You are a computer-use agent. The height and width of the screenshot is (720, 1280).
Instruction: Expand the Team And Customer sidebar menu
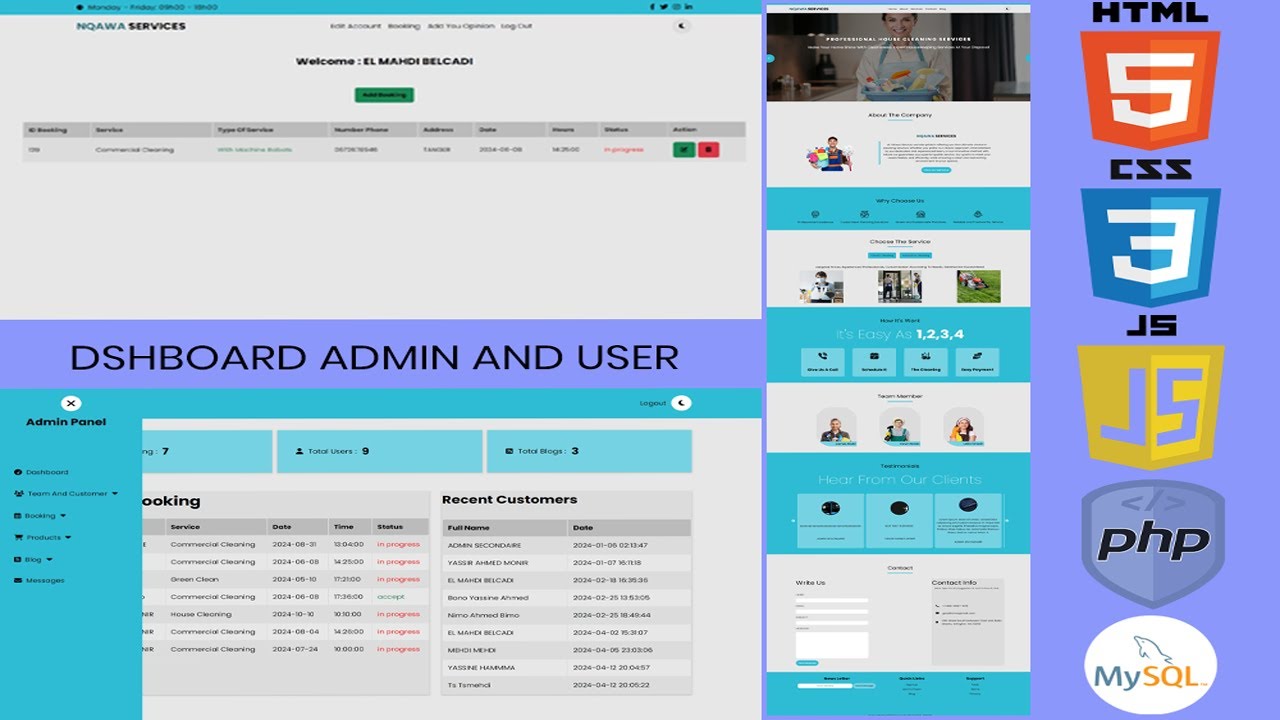click(x=66, y=493)
